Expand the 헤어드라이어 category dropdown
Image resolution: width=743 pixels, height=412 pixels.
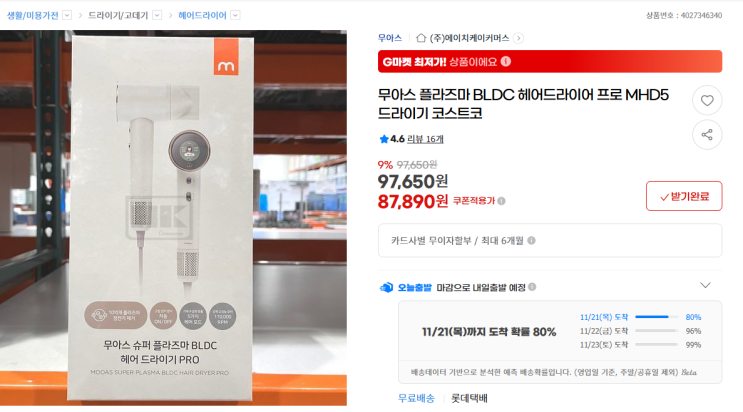pos(236,15)
